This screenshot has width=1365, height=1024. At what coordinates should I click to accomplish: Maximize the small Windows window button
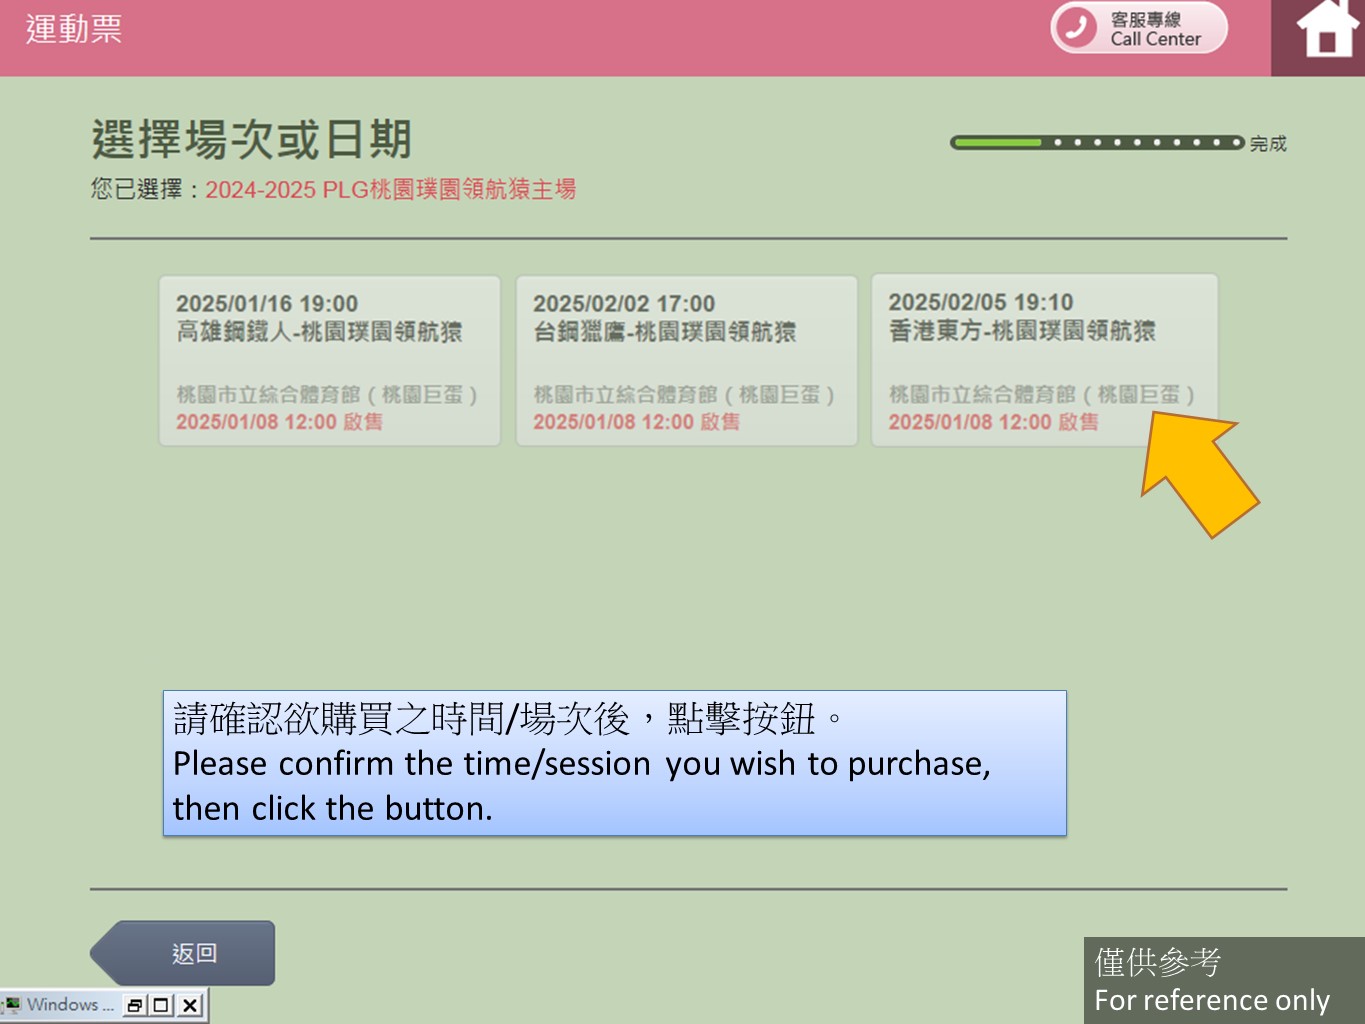[x=161, y=1005]
